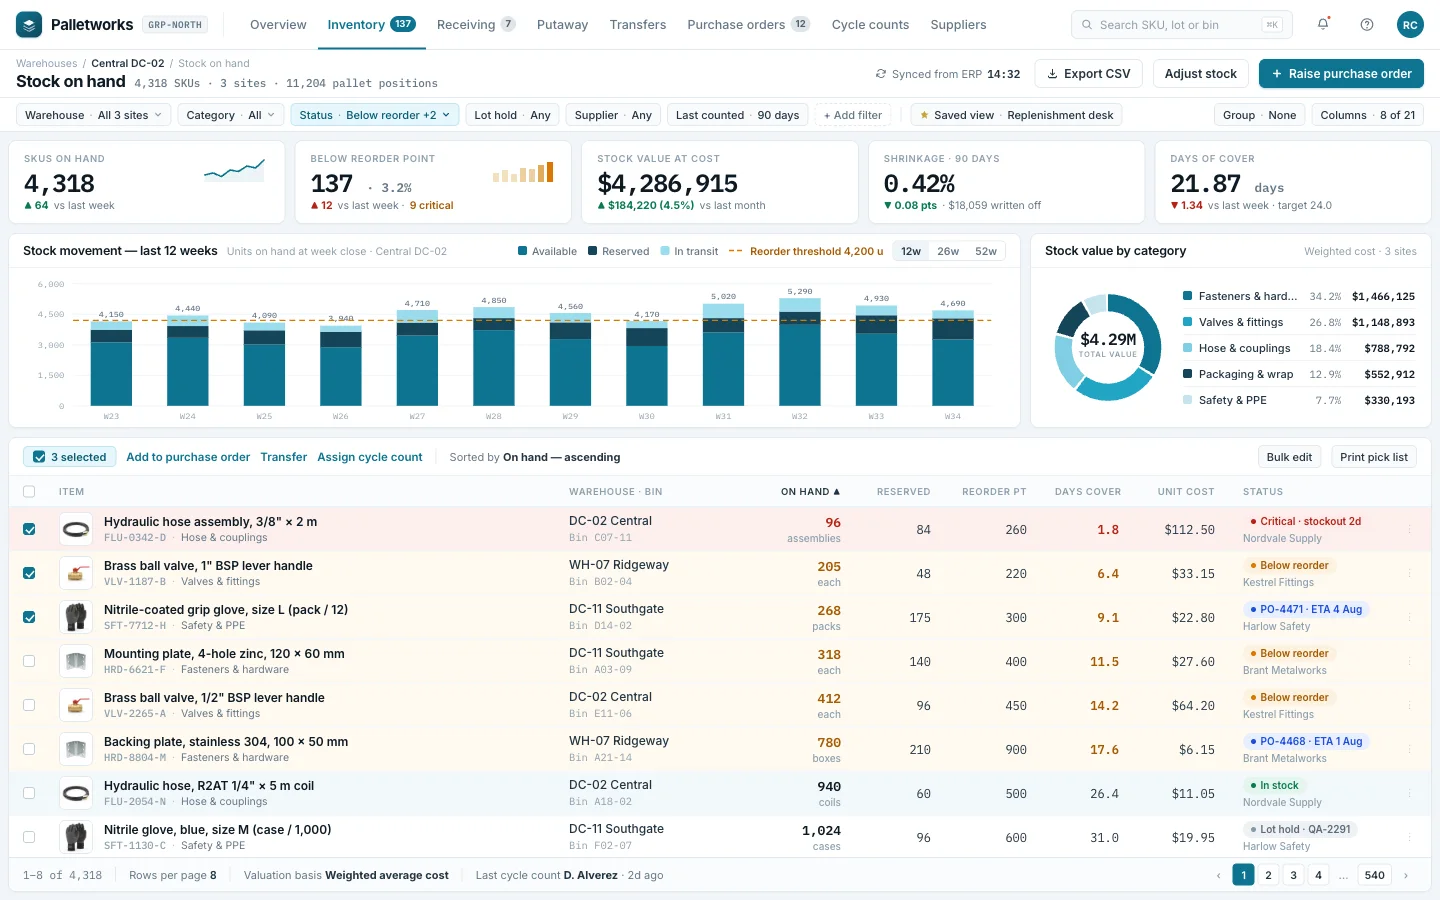Click Raise purchase order button
Image resolution: width=1440 pixels, height=900 pixels.
[x=1341, y=74]
